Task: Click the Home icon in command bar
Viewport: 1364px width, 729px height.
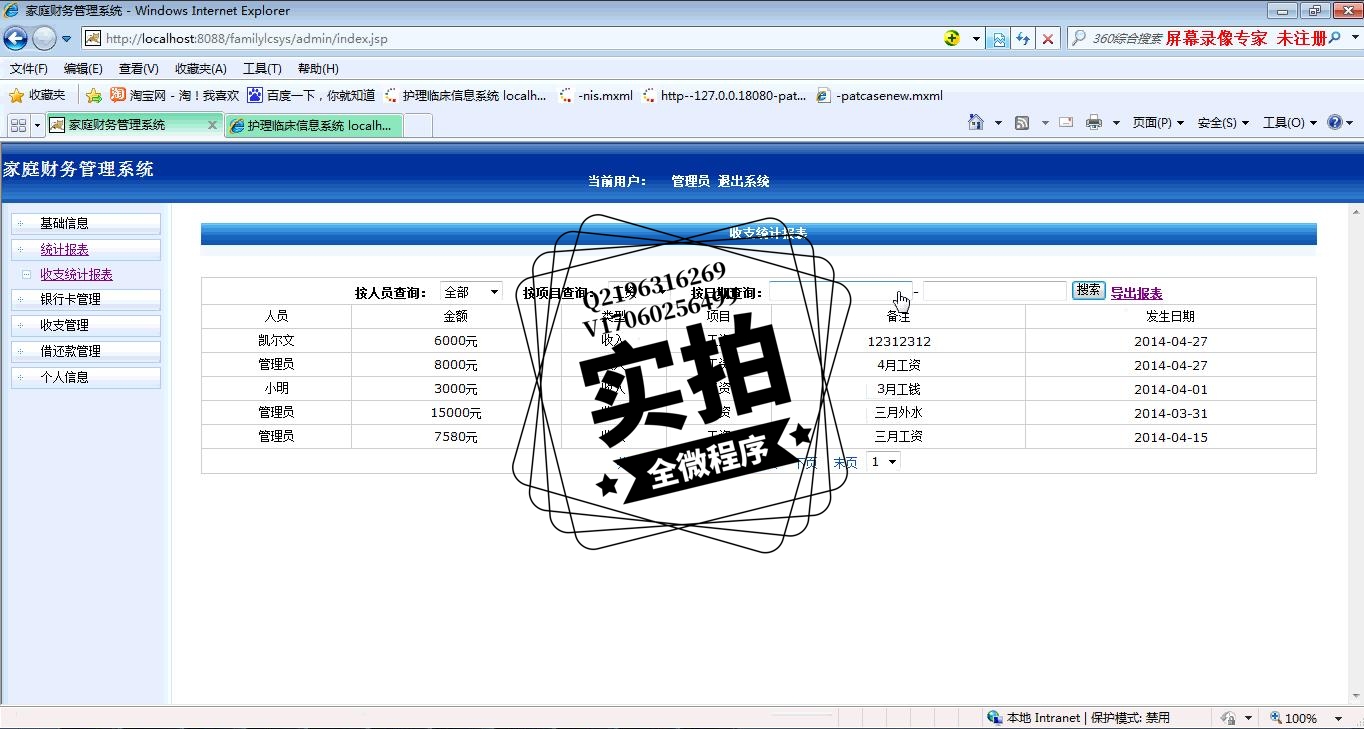Action: click(976, 122)
